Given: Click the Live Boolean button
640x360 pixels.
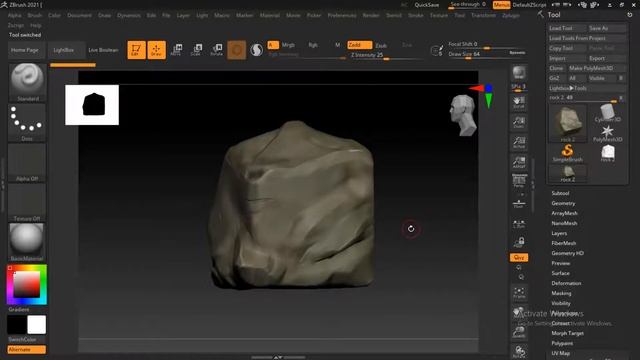Looking at the screenshot, I should click(x=103, y=50).
